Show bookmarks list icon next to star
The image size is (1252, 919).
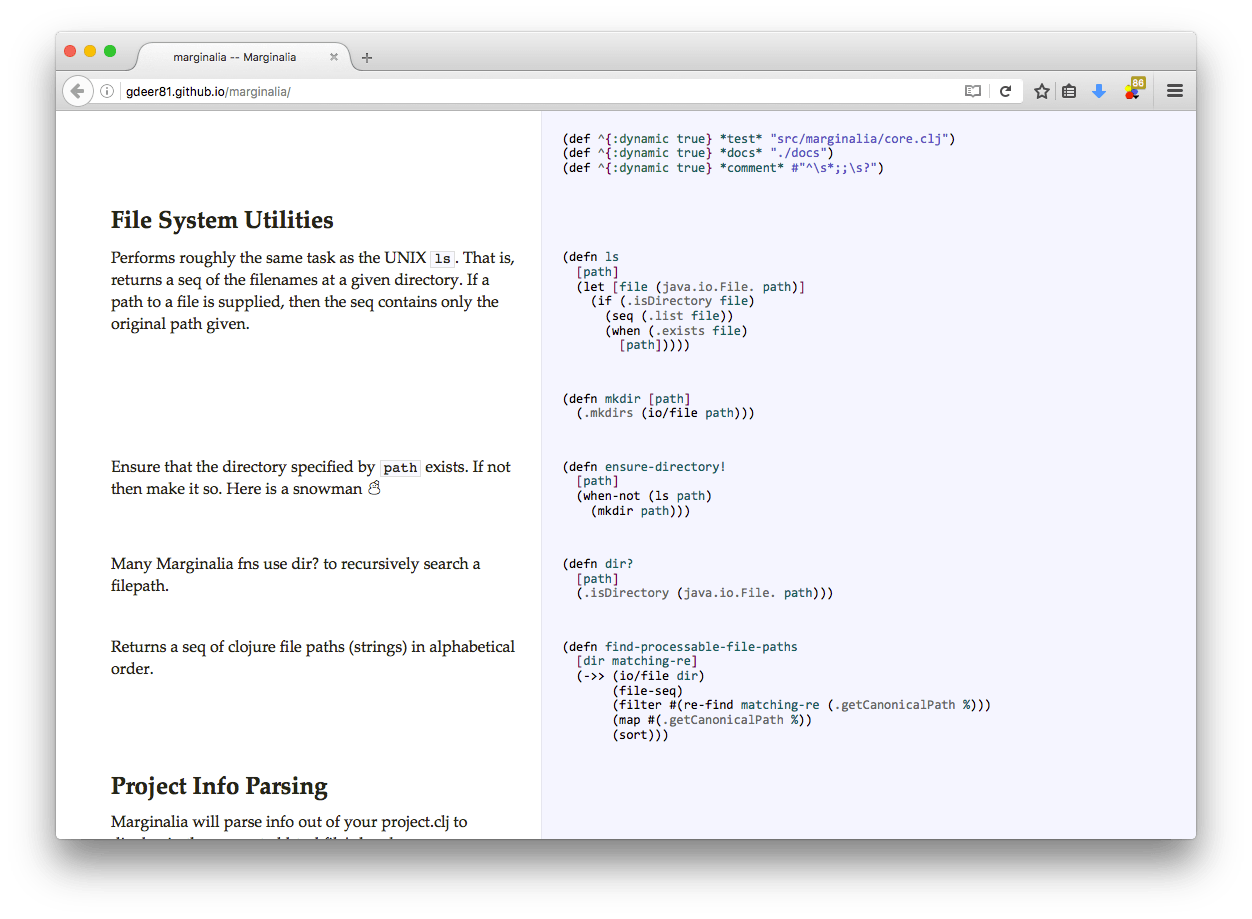point(1069,91)
